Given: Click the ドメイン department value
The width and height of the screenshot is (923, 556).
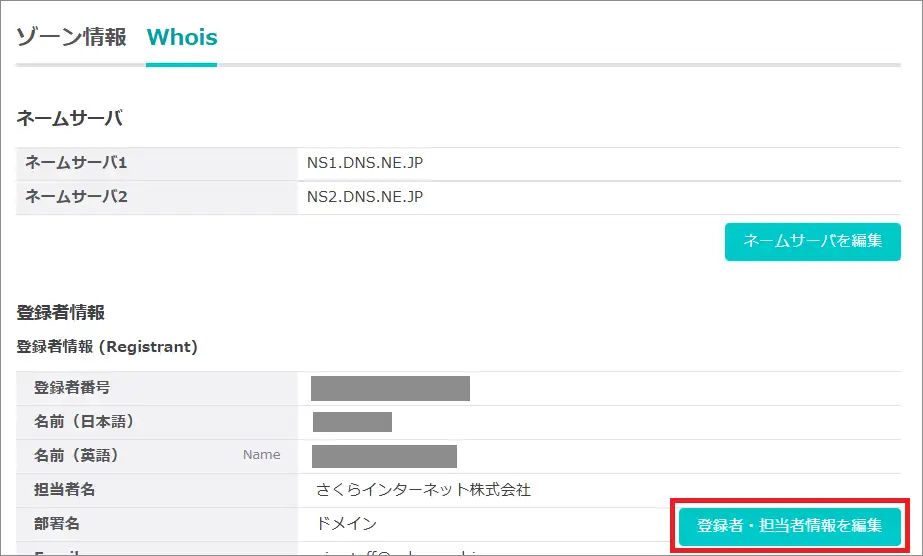Looking at the screenshot, I should pos(346,524).
